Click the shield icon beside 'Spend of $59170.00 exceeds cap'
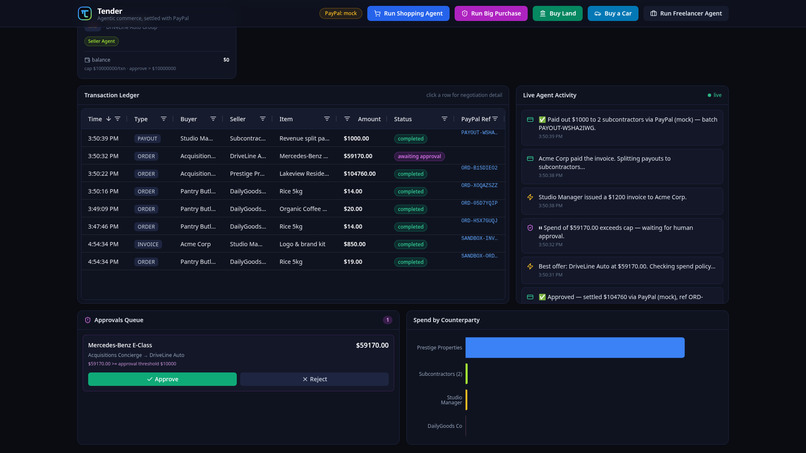 530,228
